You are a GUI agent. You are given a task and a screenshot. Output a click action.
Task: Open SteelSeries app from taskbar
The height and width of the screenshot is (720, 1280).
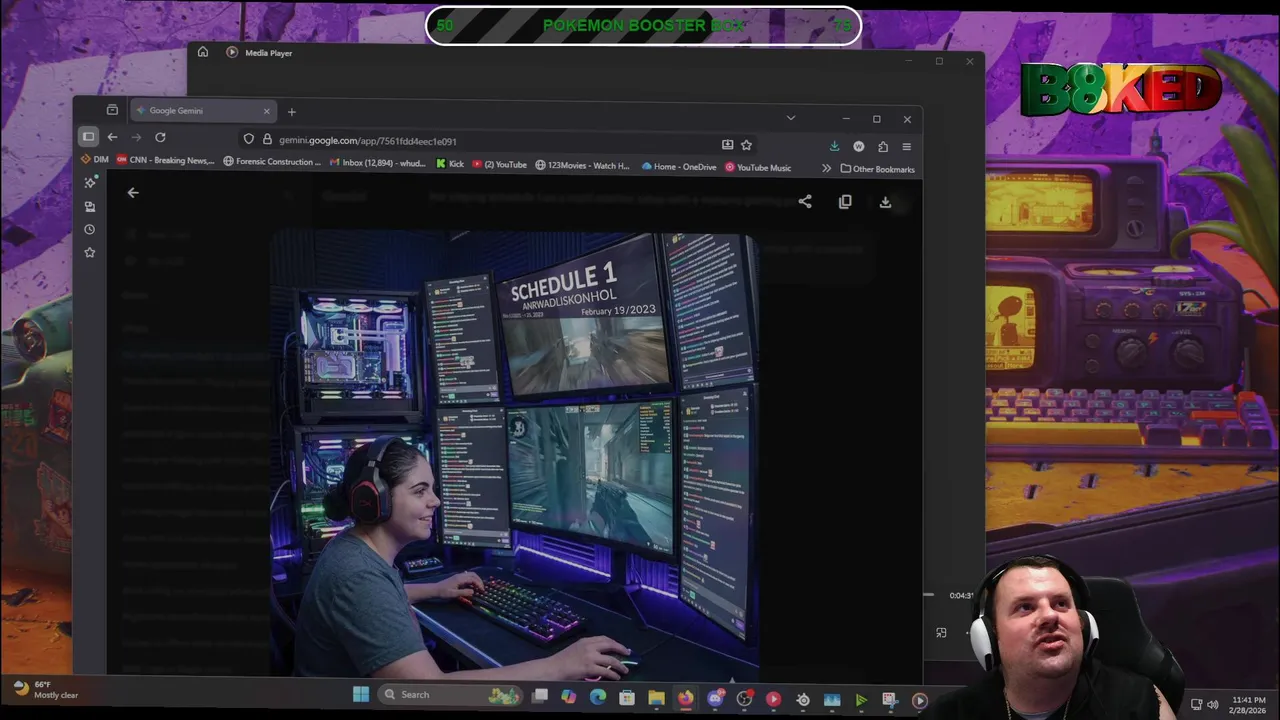[x=803, y=701]
